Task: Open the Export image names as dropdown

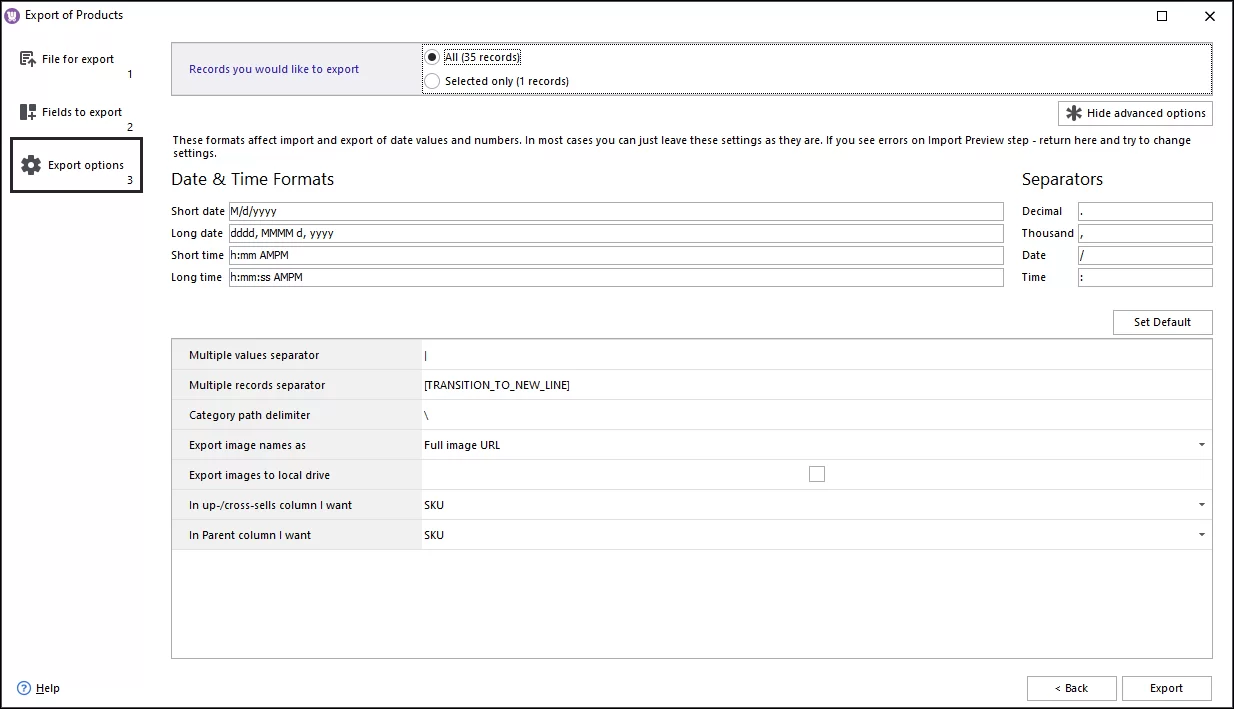Action: click(x=1200, y=445)
